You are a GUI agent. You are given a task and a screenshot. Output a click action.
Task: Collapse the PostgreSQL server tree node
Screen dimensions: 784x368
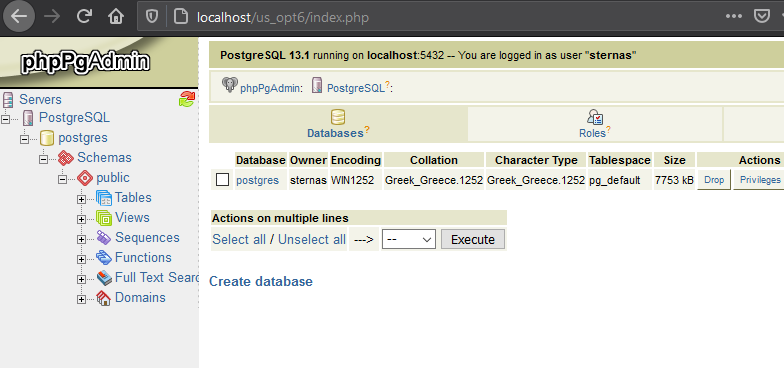pyautogui.click(x=6, y=119)
